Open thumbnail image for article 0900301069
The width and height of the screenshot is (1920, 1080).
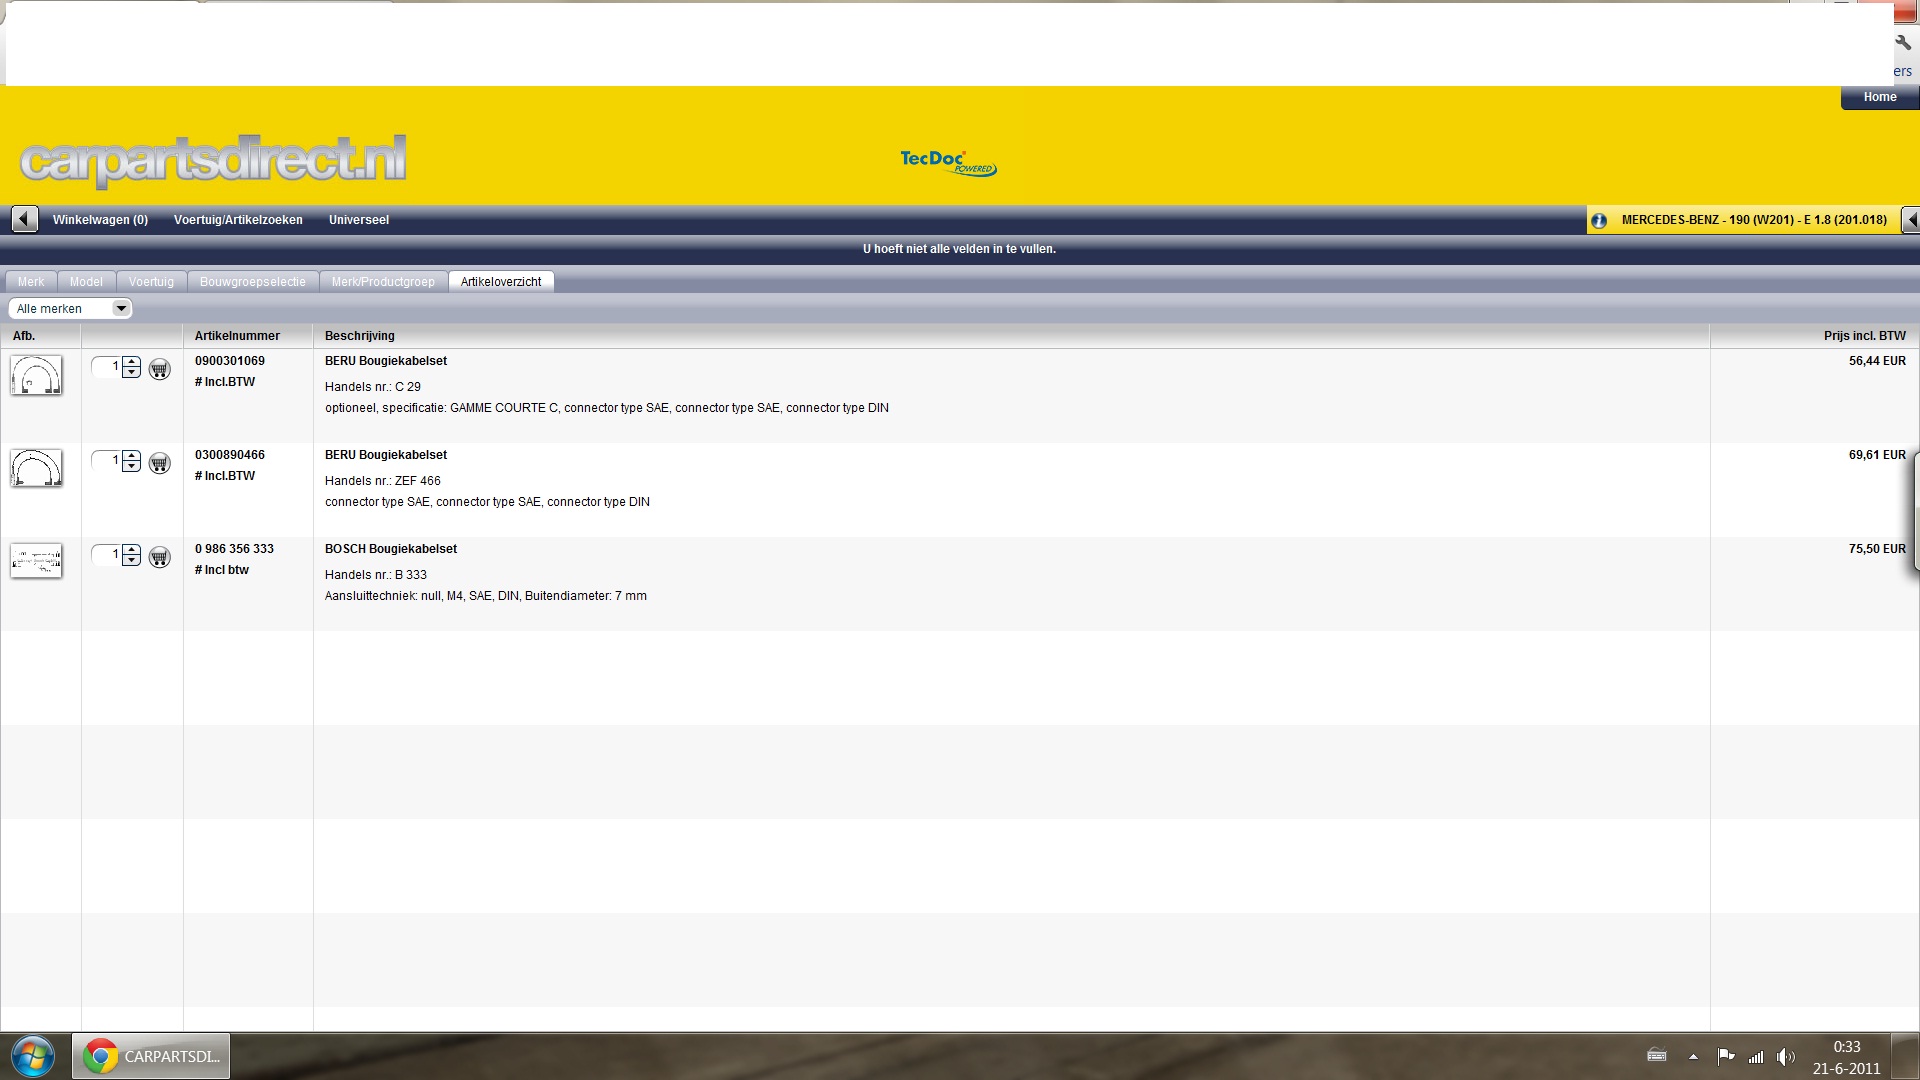coord(36,375)
